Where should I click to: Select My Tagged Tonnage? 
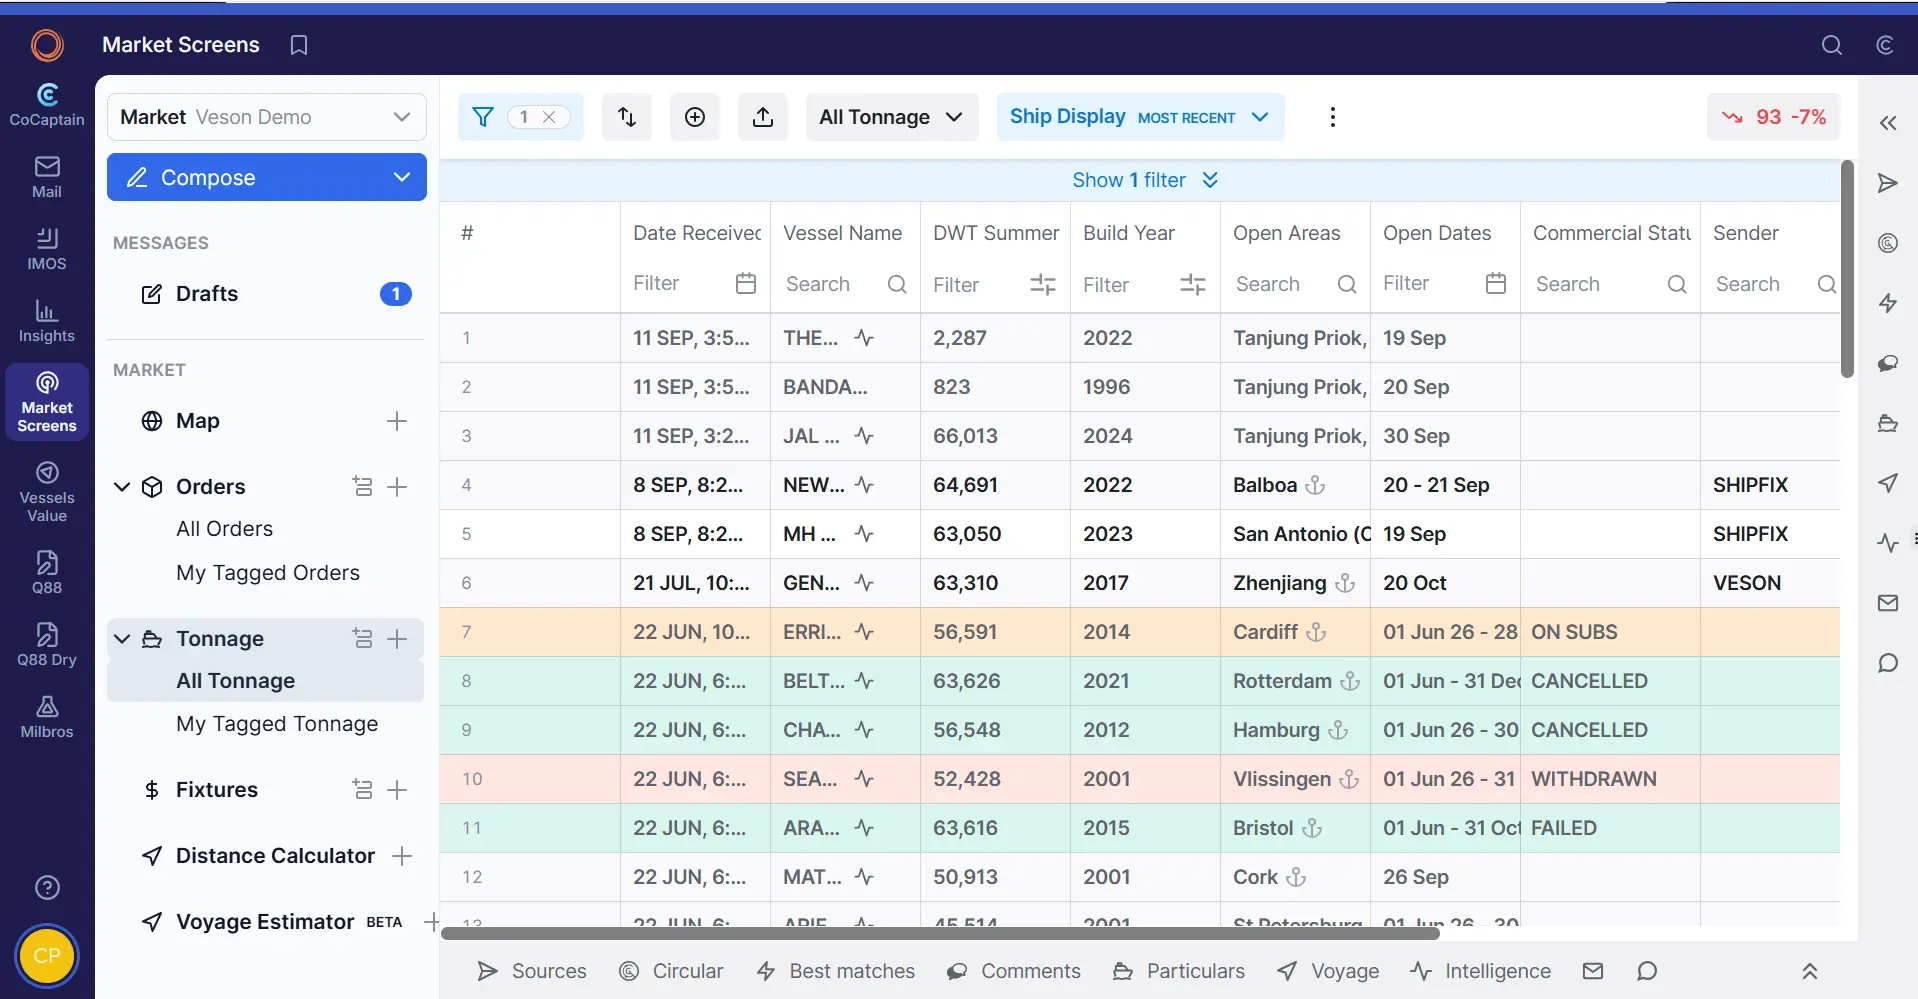(277, 724)
